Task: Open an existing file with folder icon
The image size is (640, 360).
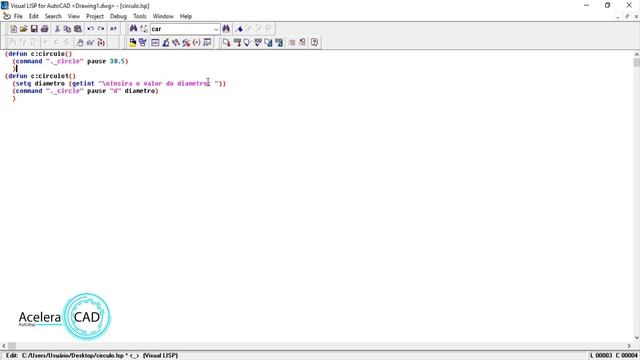Action: [x=24, y=29]
